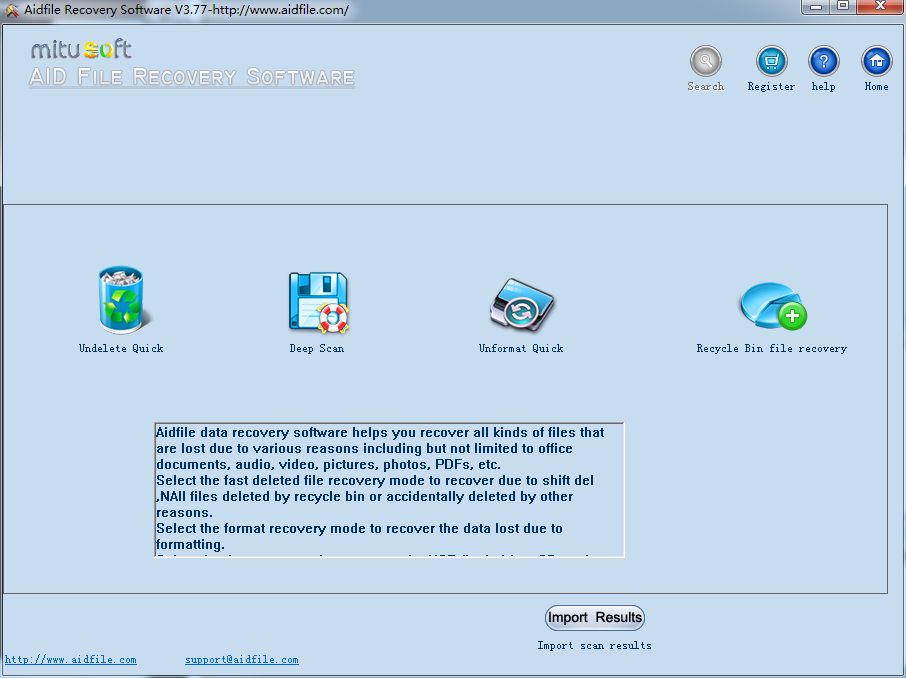This screenshot has width=906, height=678.
Task: Click the Recycle Bin file recovery label
Action: pyautogui.click(x=771, y=348)
